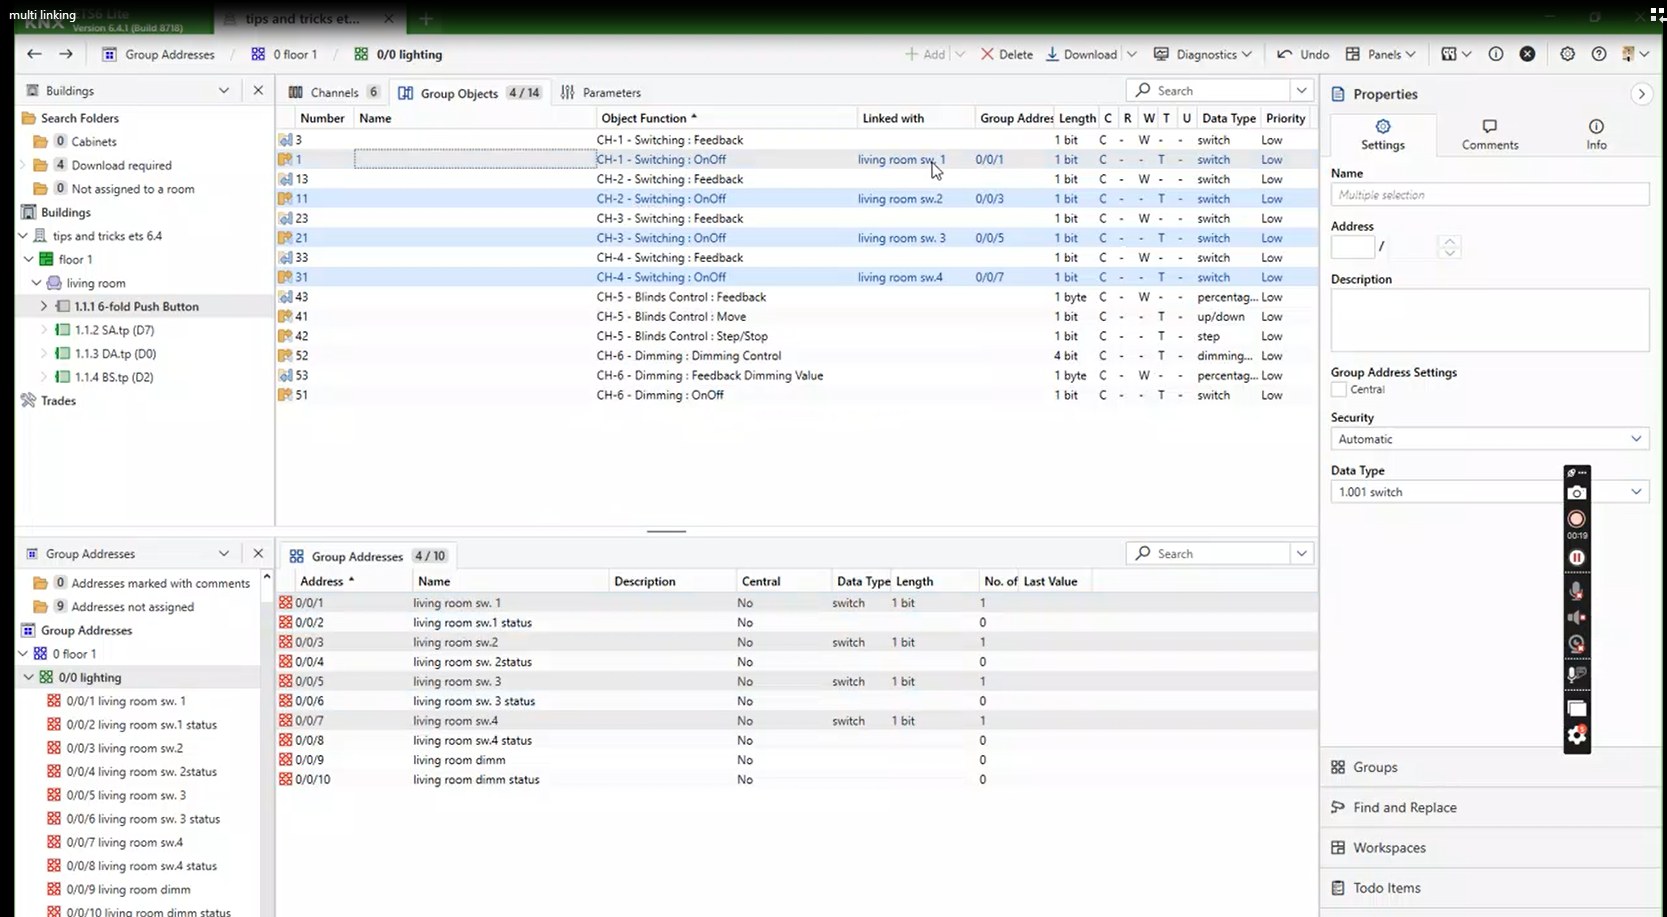Screen dimensions: 1667x917
Task: Close the Buildings side panel
Action: [x=258, y=90]
